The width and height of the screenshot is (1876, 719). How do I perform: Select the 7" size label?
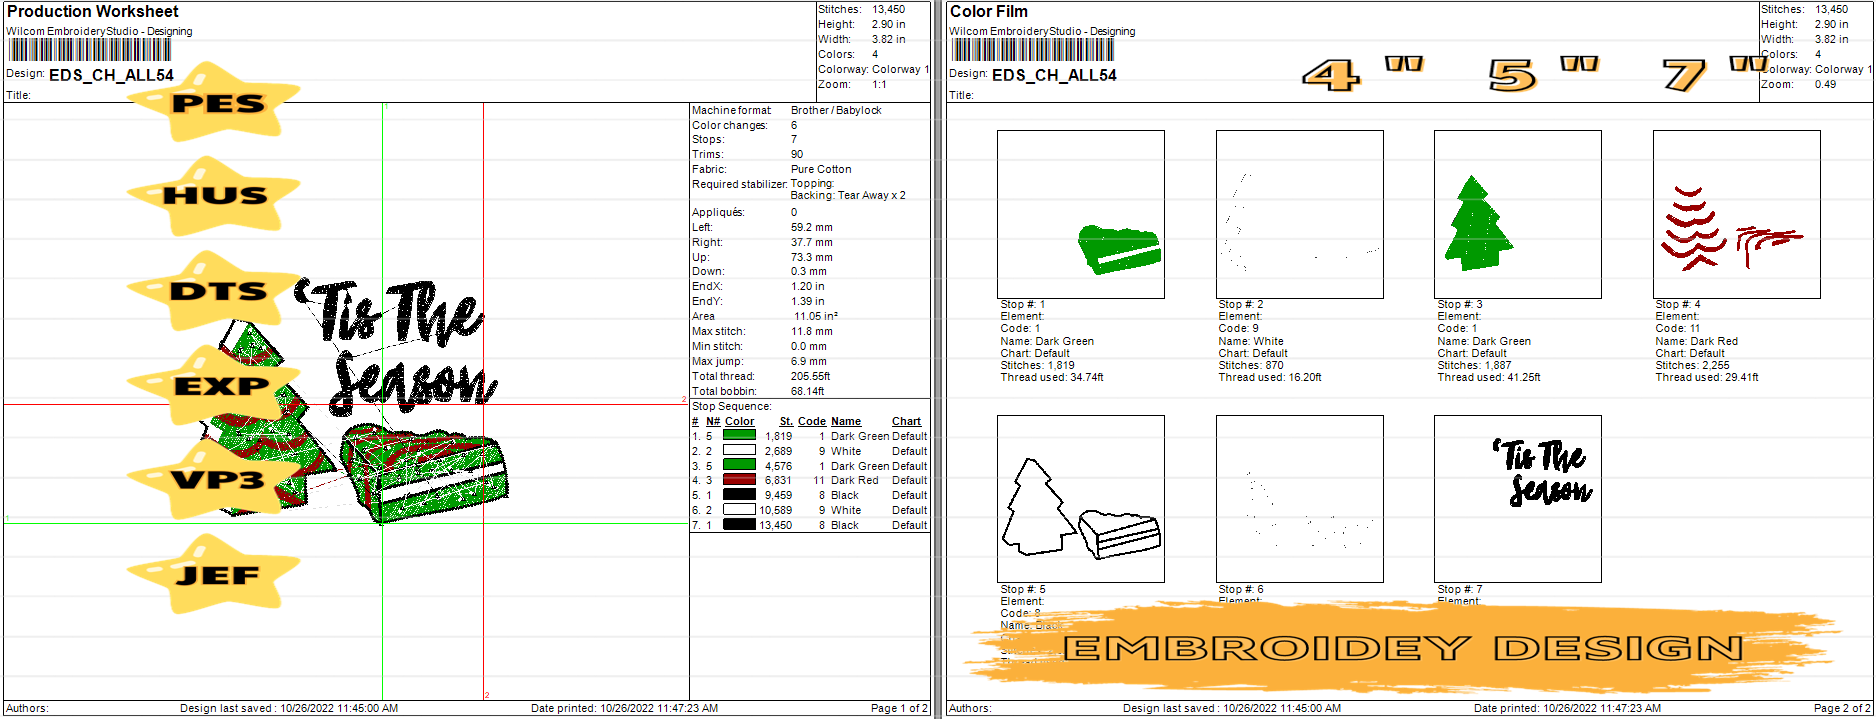[1713, 74]
